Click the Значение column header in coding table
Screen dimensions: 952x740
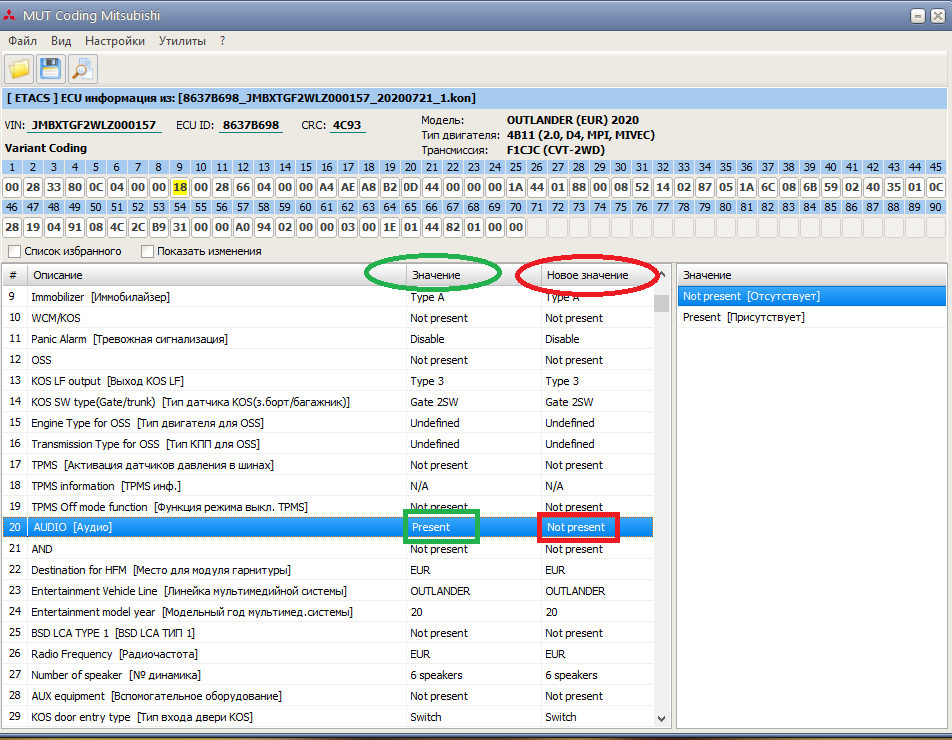click(473, 275)
